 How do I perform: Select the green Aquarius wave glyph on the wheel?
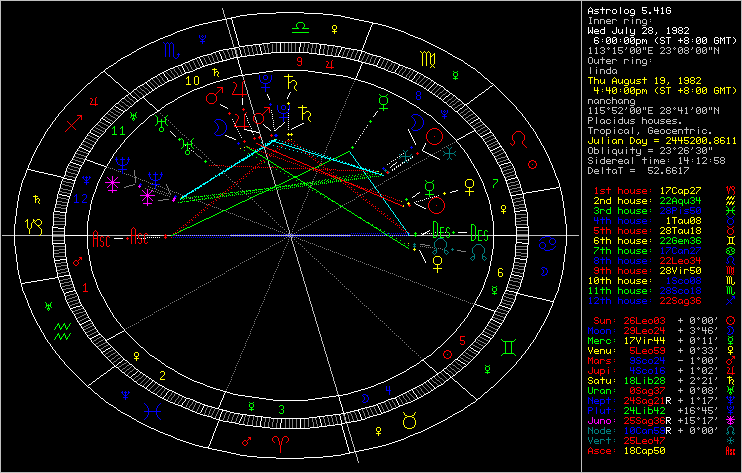62,327
